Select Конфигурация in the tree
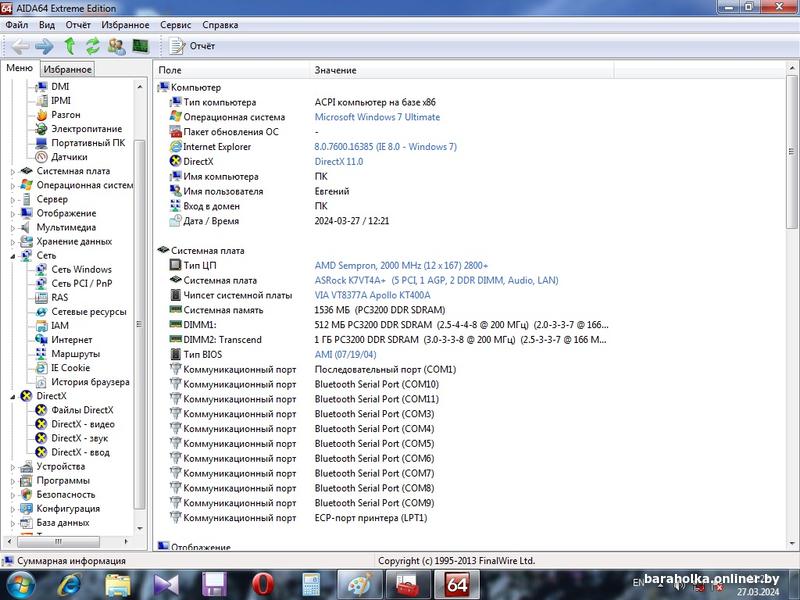Image resolution: width=800 pixels, height=600 pixels. pyautogui.click(x=68, y=509)
